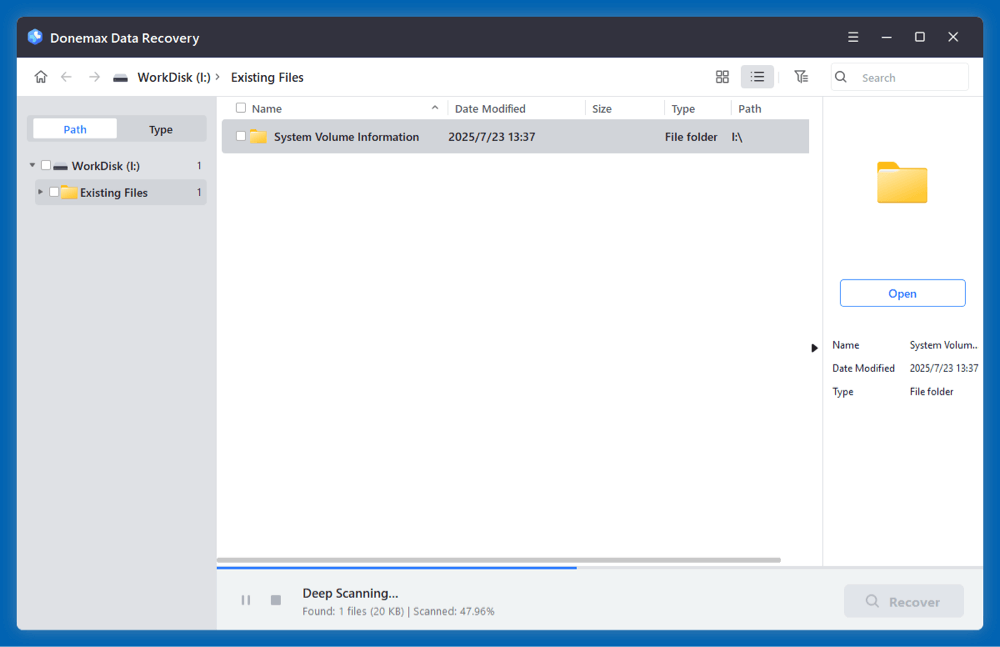This screenshot has width=1000, height=647.
Task: Collapse the right details panel arrow
Action: pos(814,347)
